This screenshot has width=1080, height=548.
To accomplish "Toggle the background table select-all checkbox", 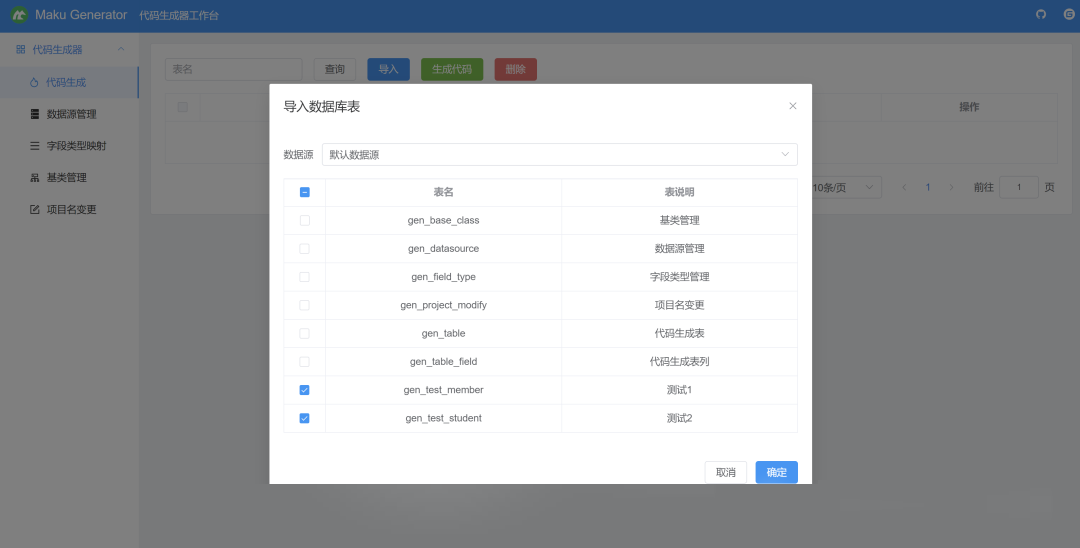I will point(183,107).
